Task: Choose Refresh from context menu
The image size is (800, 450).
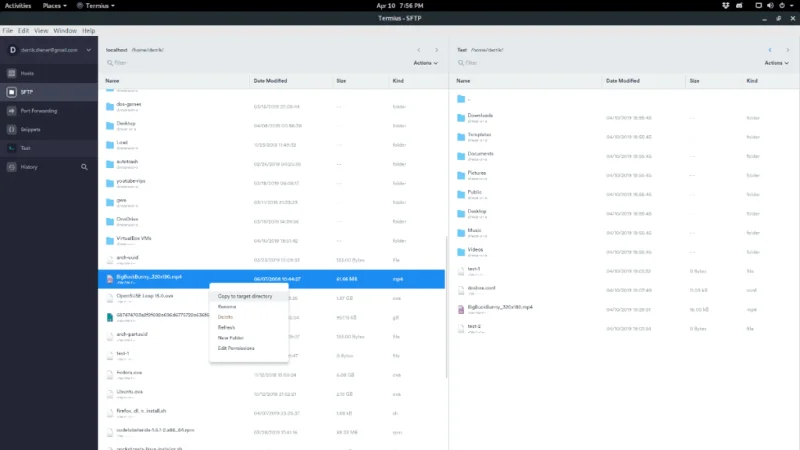Action: 248,327
